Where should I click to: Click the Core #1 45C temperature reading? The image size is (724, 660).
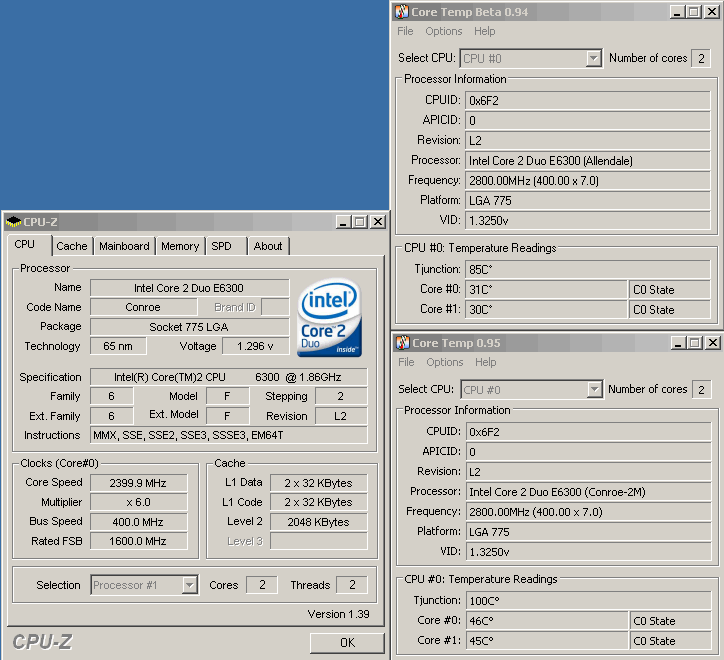click(547, 641)
